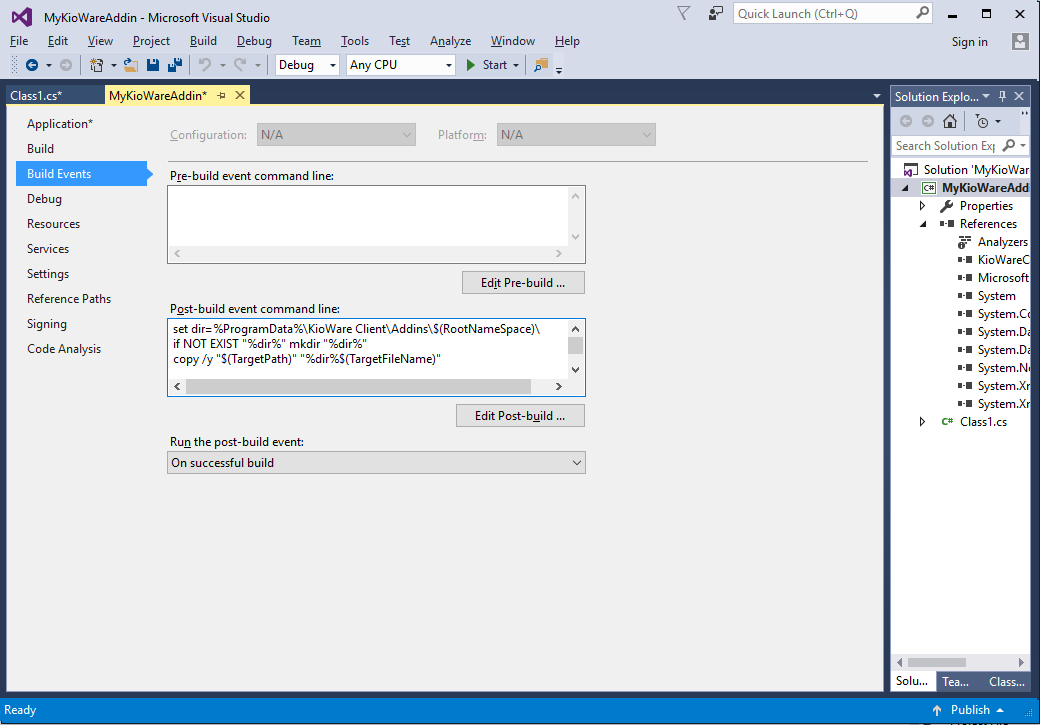Select the Code Analysis properties page
This screenshot has height=725, width=1040.
64,349
